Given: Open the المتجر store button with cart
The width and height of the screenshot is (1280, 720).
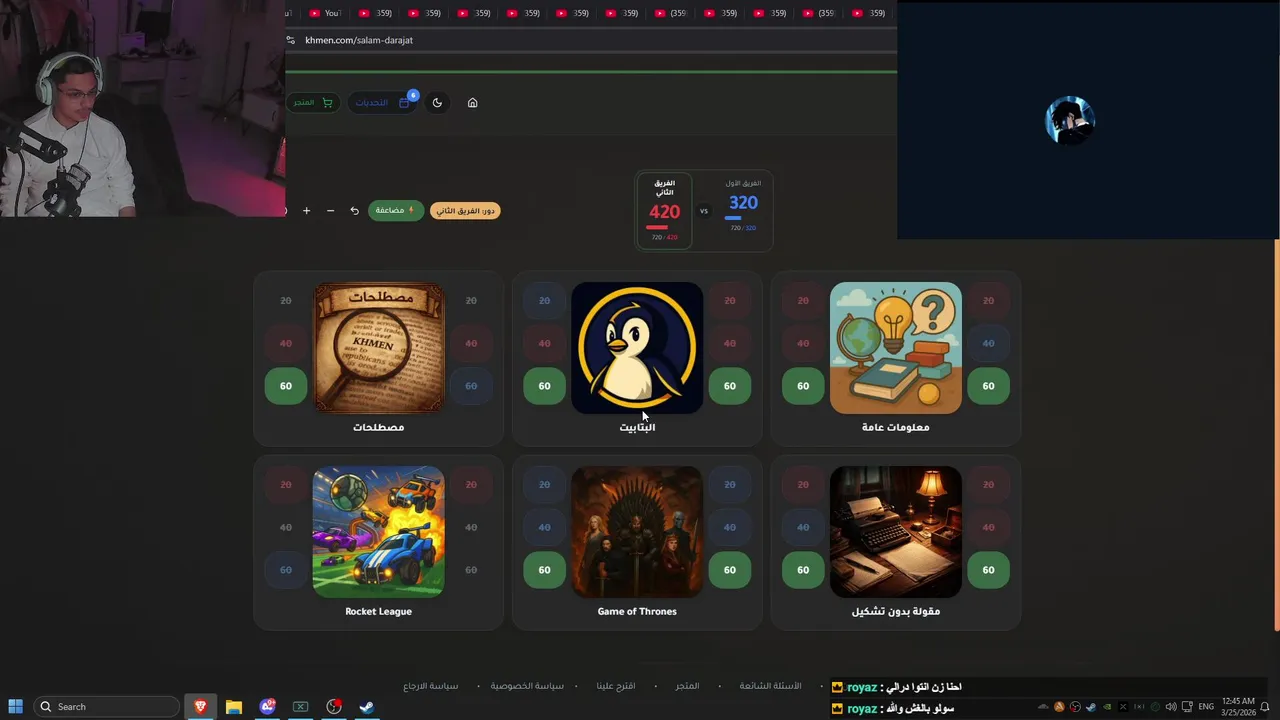Looking at the screenshot, I should [x=312, y=102].
